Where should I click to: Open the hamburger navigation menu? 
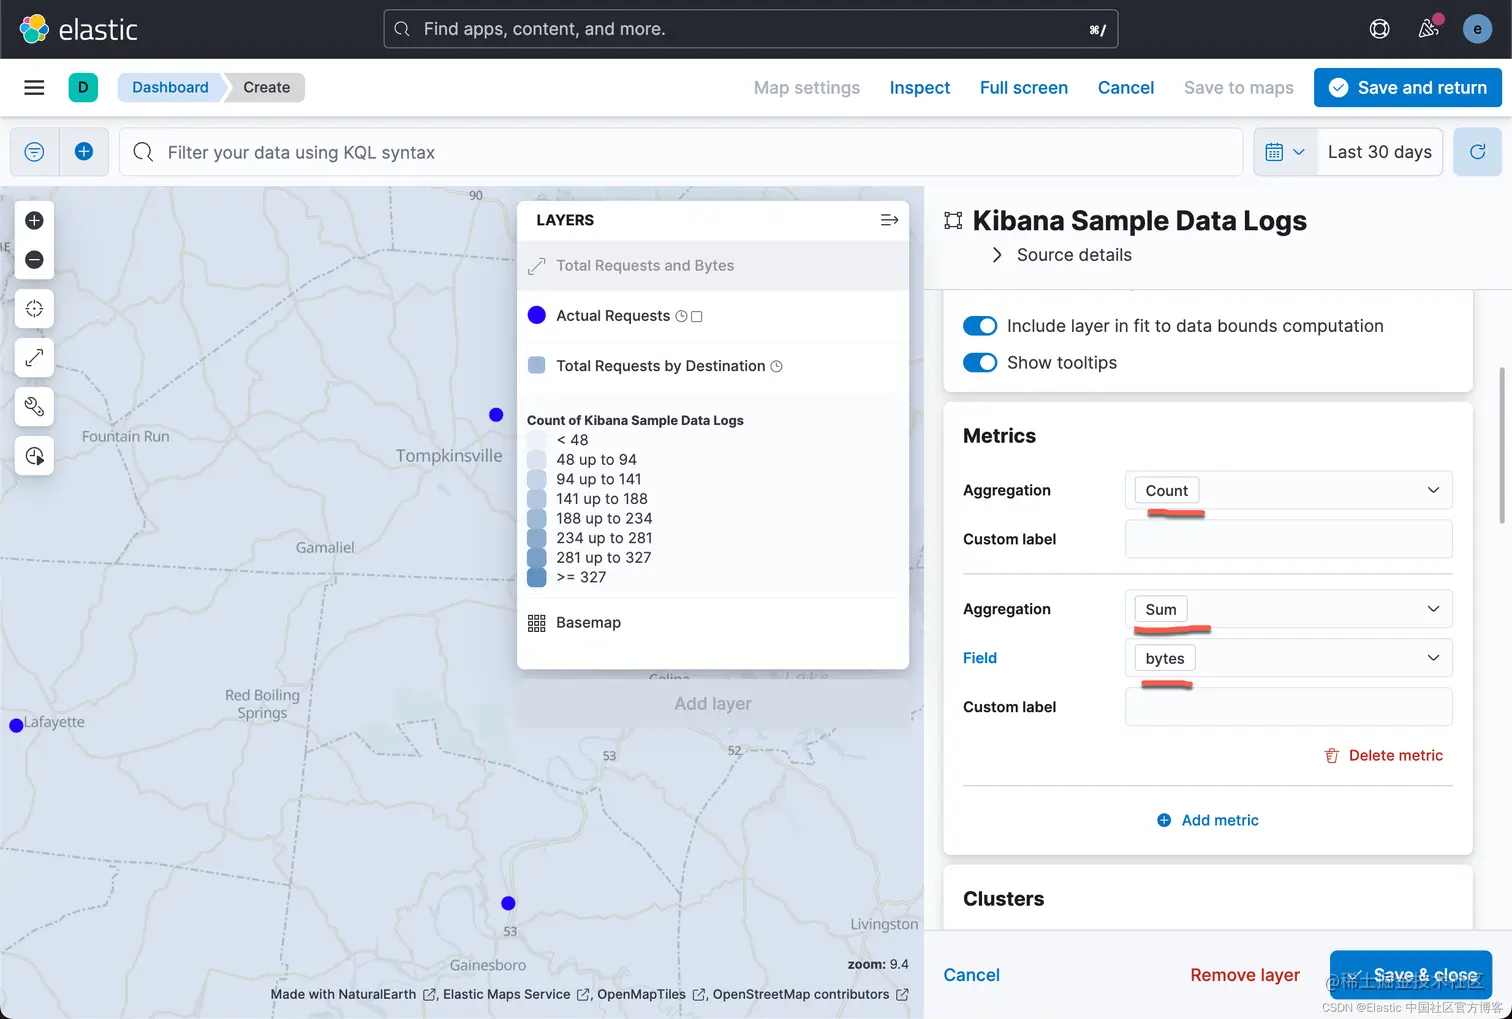[34, 87]
